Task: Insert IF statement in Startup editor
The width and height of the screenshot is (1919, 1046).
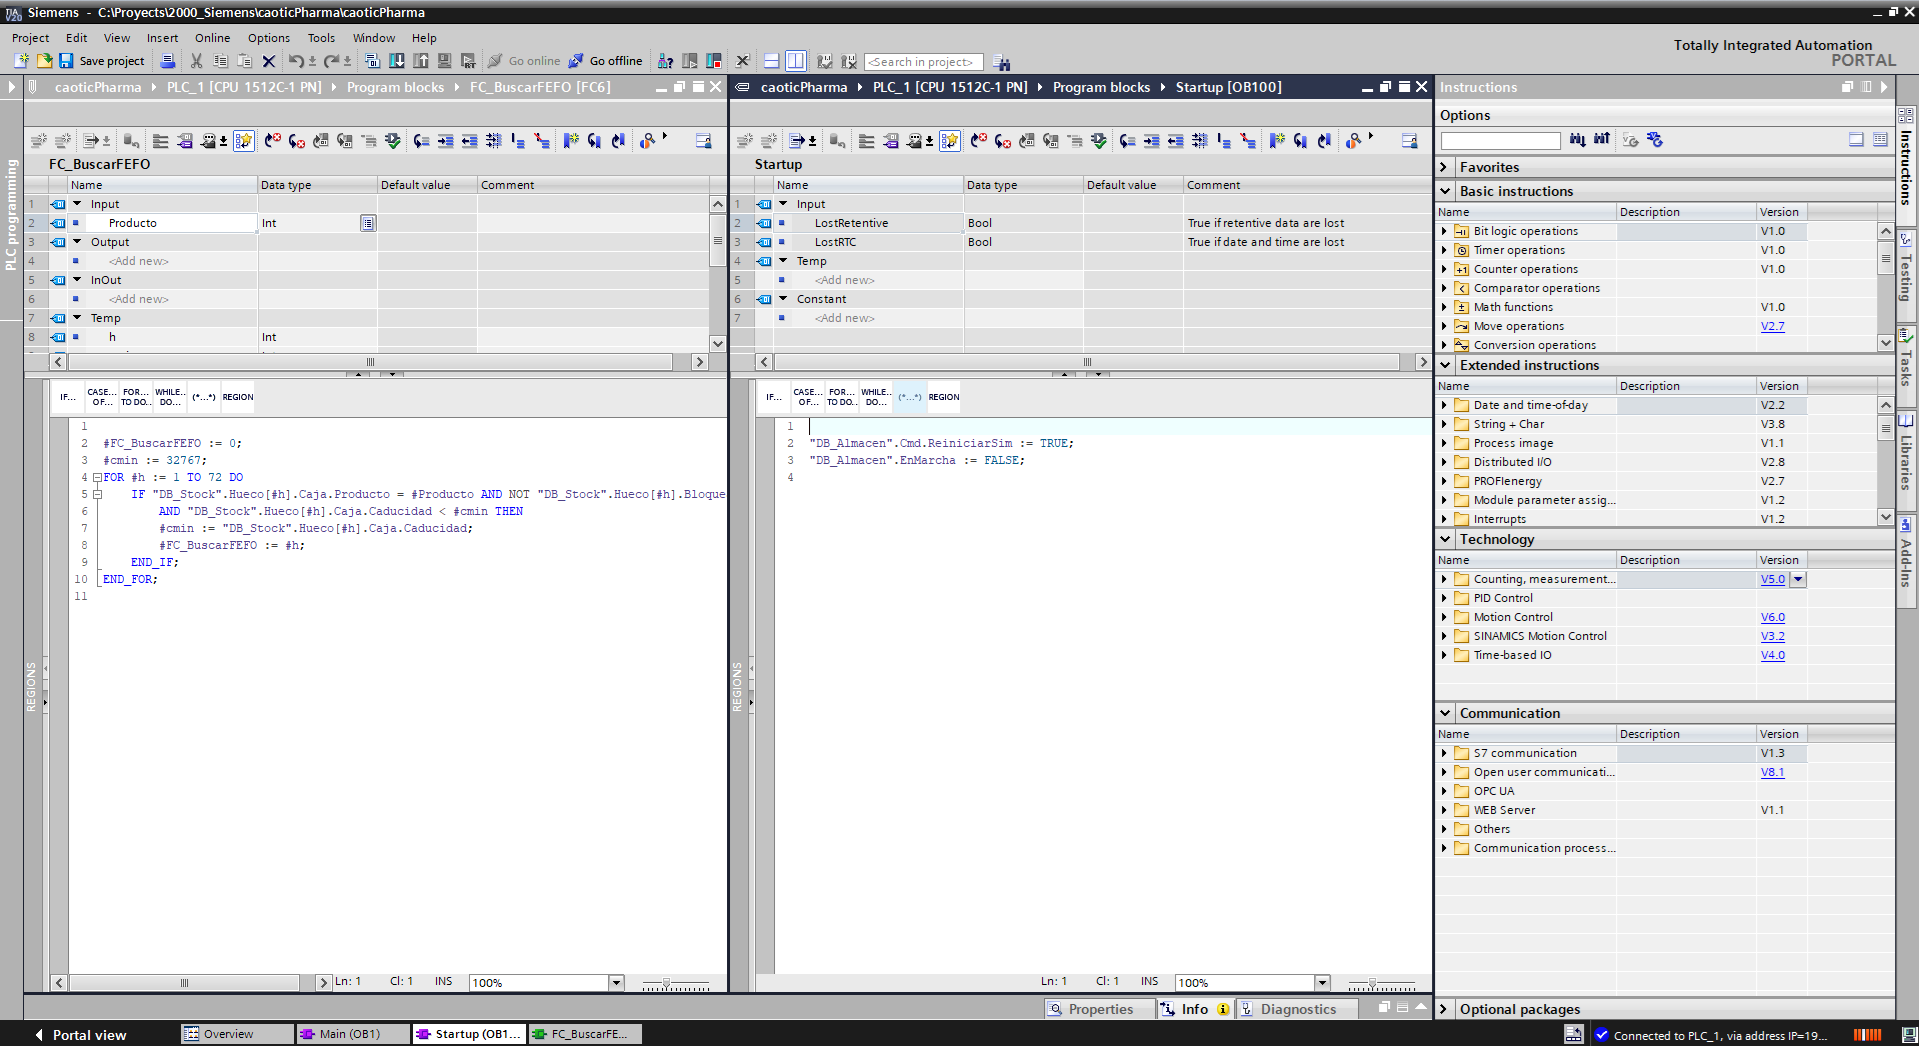Action: (773, 397)
